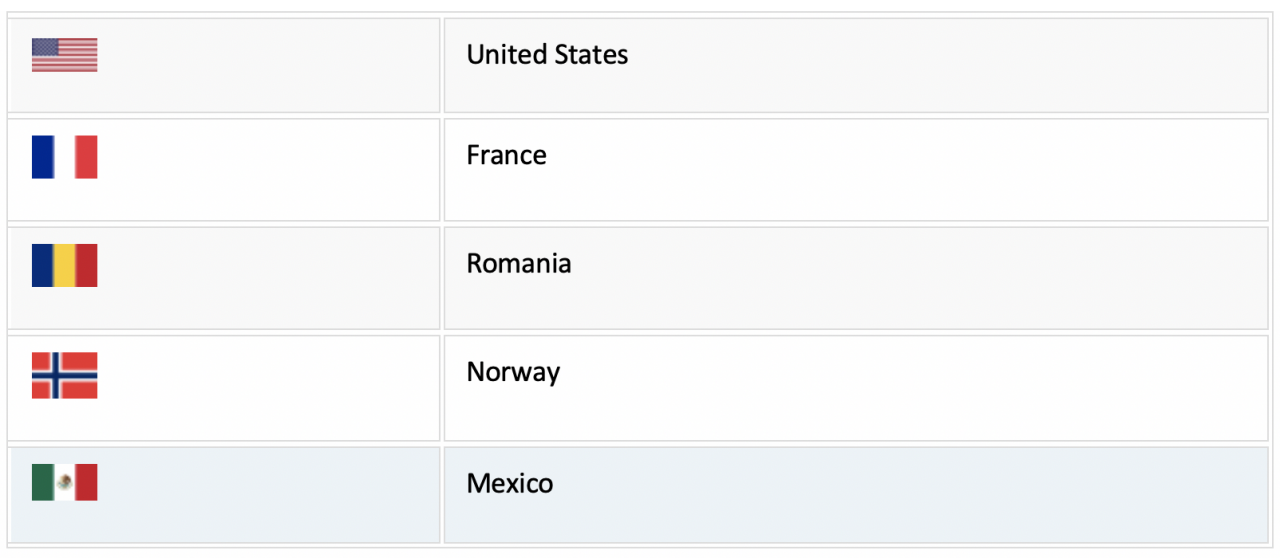Click the United States flag icon
The image size is (1280, 558).
64,55
